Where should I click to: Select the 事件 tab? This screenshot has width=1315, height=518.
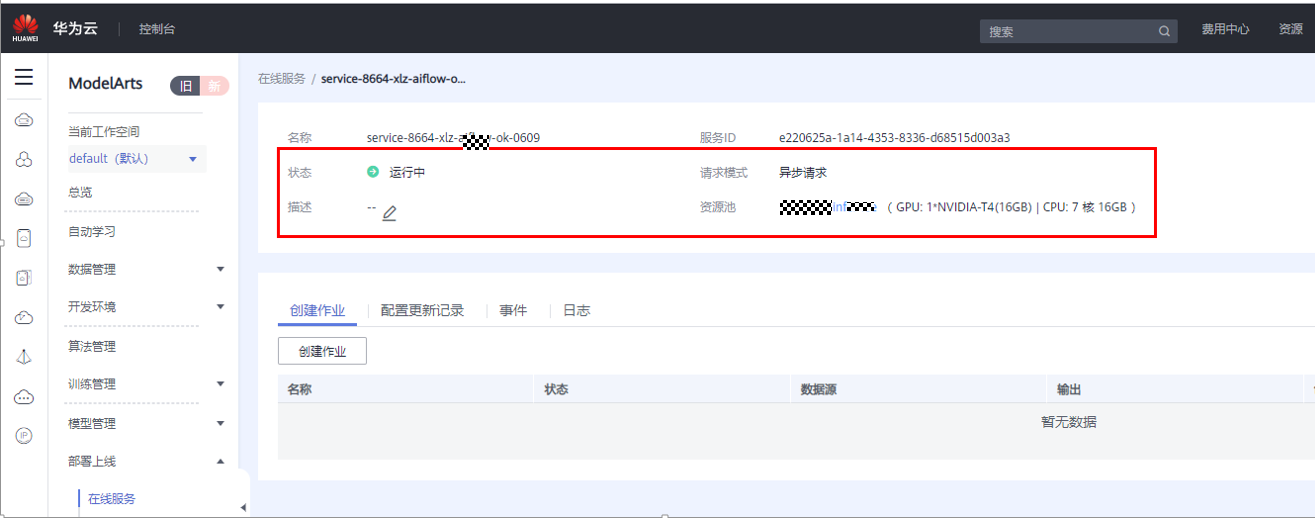tap(513, 311)
